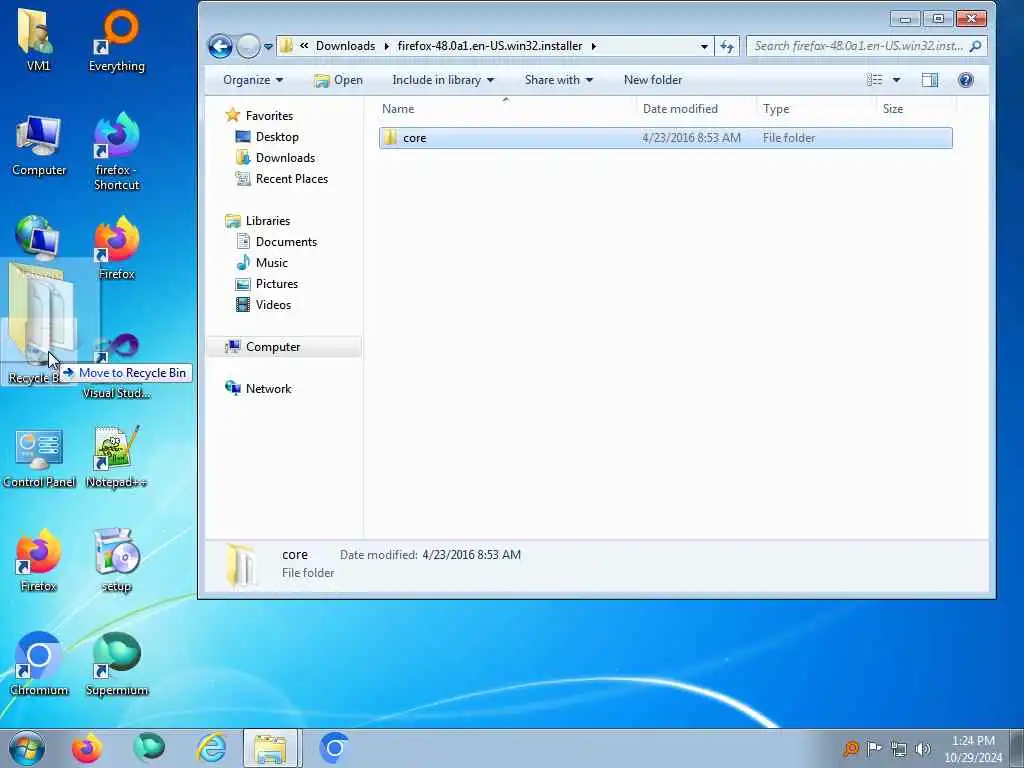Screen dimensions: 1024x768
Task: Create a New folder
Action: [x=652, y=80]
